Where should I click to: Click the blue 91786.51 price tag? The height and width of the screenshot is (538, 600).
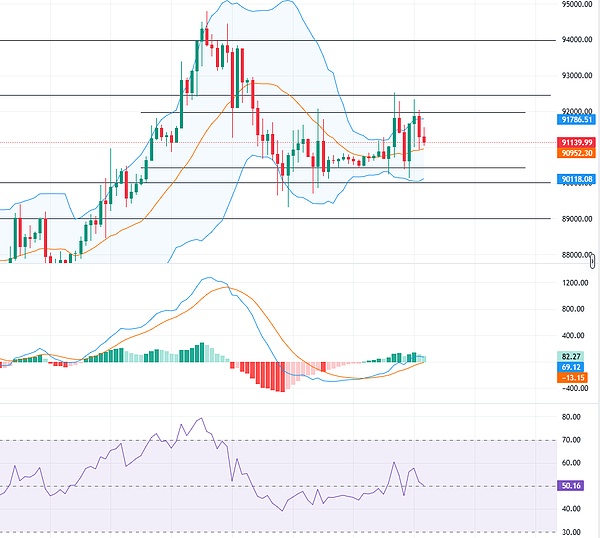[x=579, y=119]
